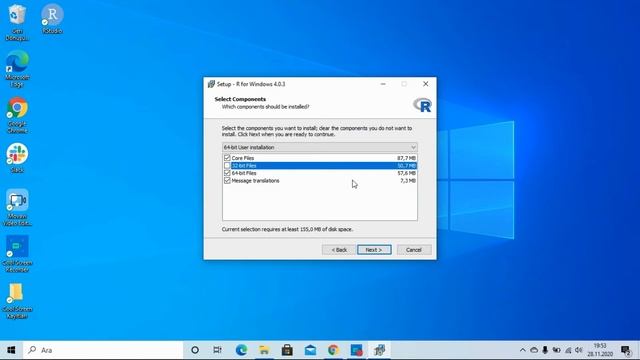Open Task View from the taskbar
This screenshot has height=360, width=640.
(217, 350)
